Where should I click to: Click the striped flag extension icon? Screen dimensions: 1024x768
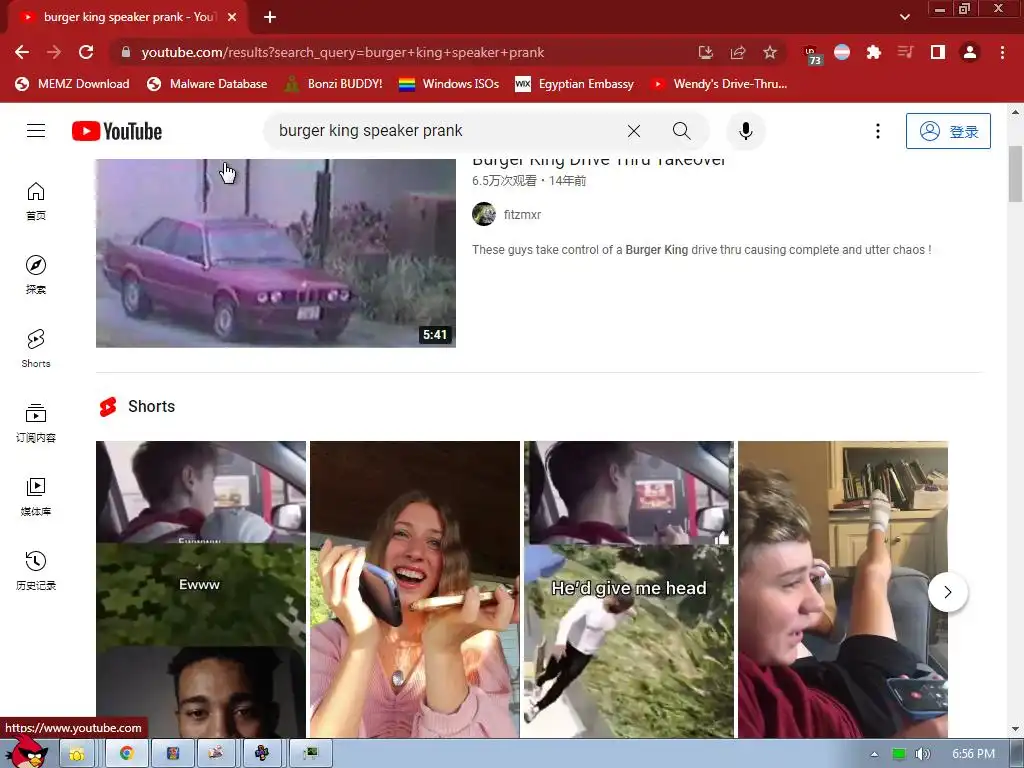pyautogui.click(x=842, y=52)
